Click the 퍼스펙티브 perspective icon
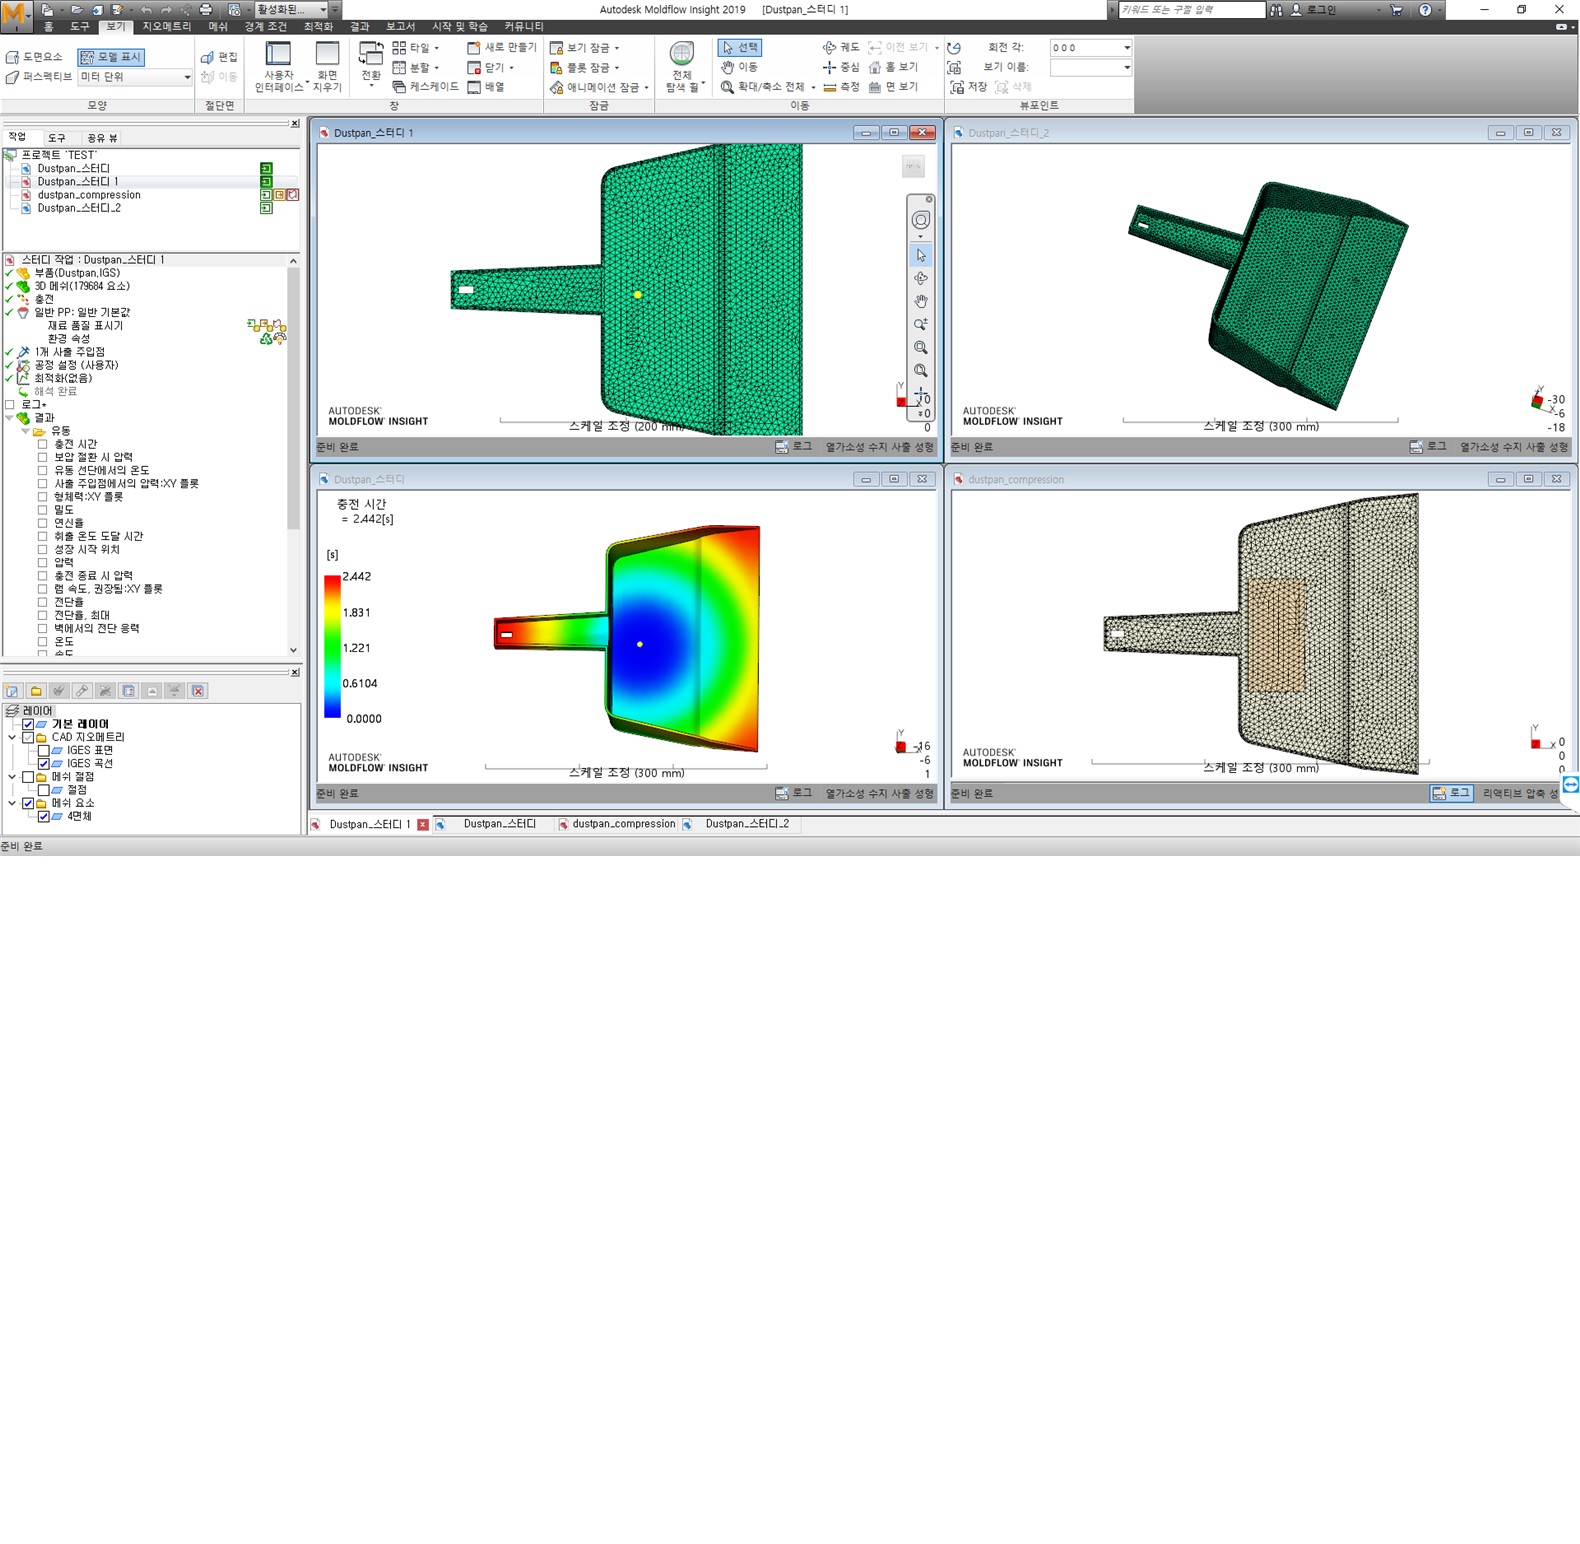 [x=38, y=77]
